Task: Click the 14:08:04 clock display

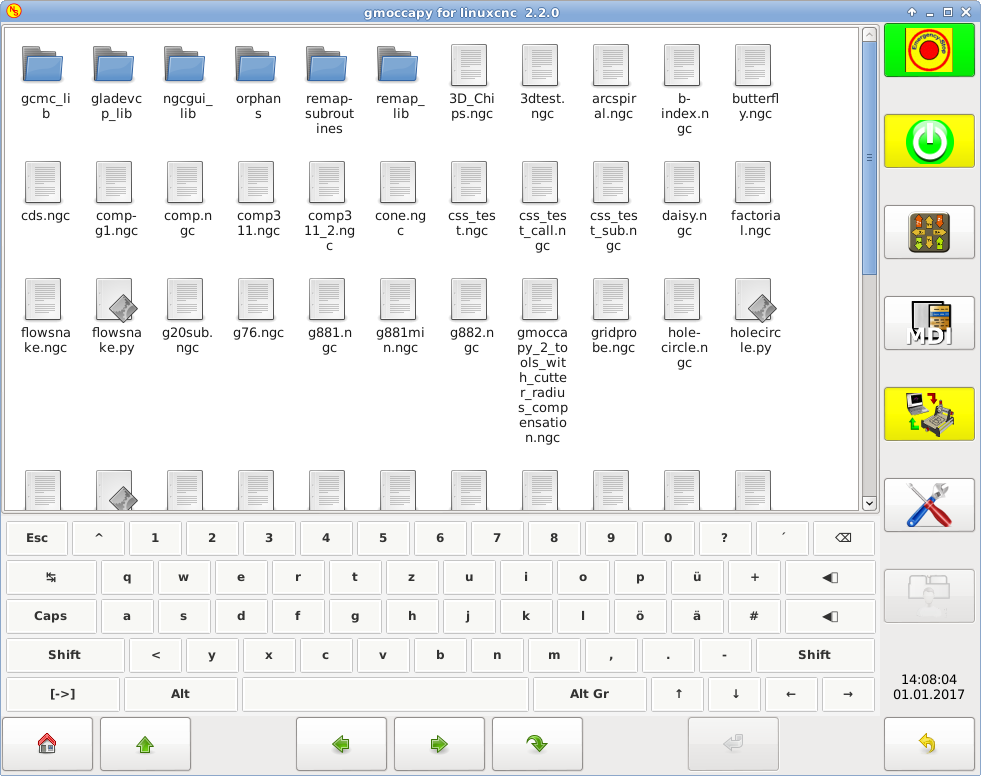Action: 928,679
